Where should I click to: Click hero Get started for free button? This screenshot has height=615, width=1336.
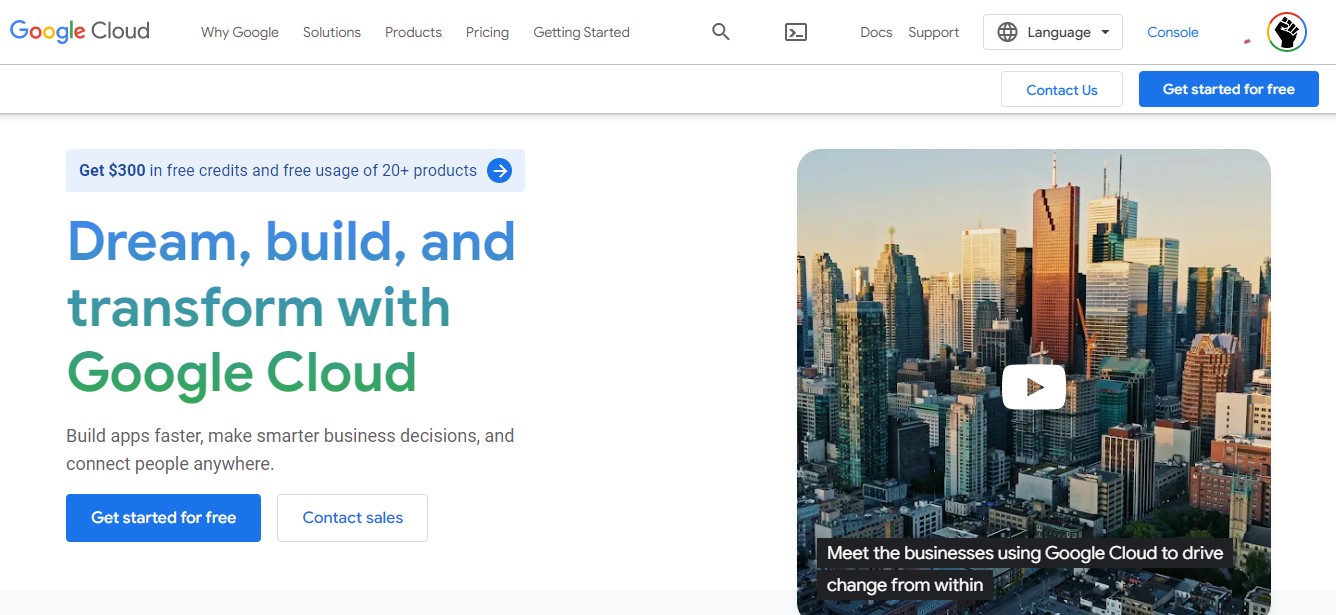pos(163,518)
